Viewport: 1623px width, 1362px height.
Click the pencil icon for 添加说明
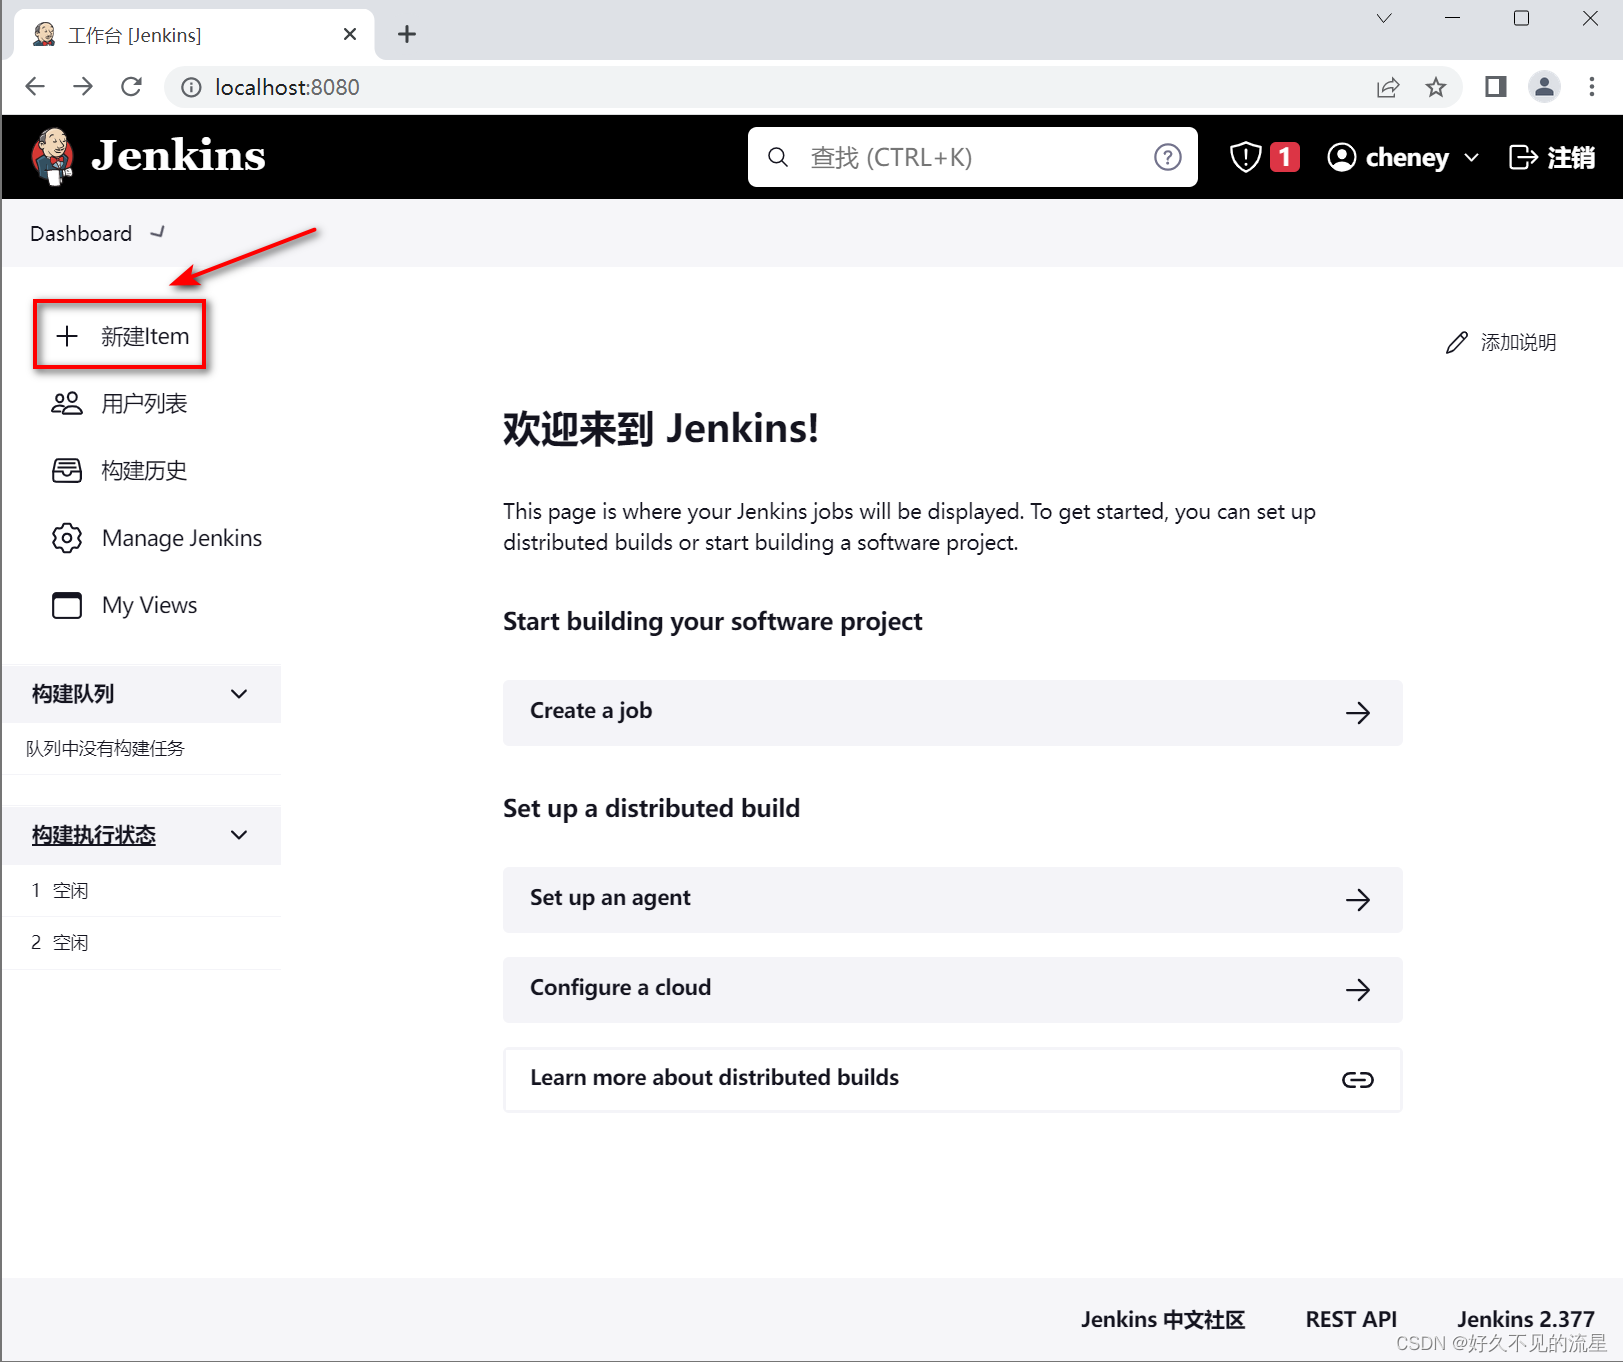(x=1457, y=343)
